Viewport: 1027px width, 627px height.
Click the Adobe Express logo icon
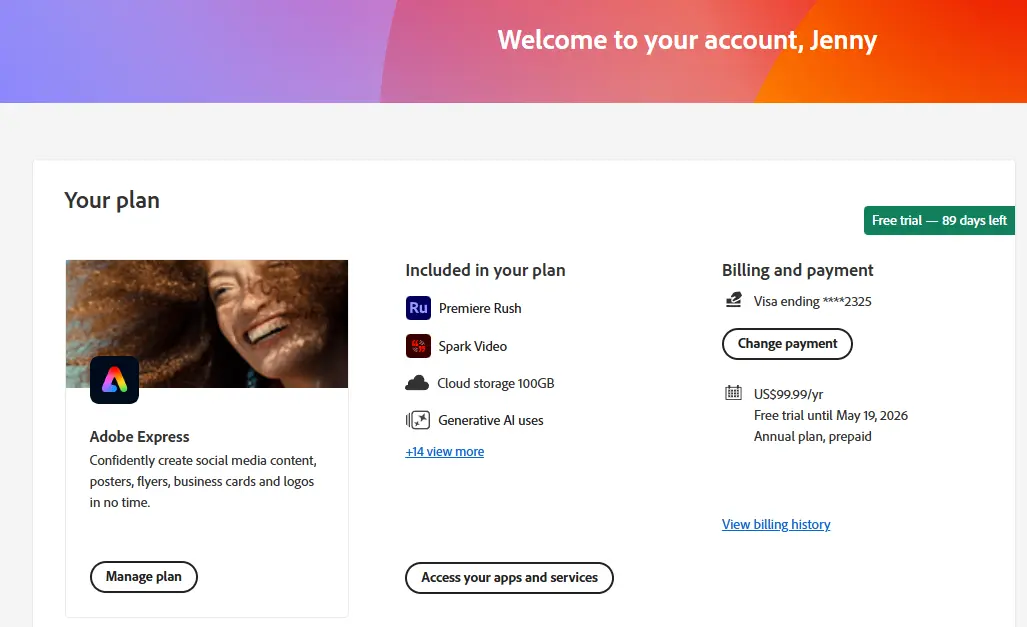pos(114,380)
